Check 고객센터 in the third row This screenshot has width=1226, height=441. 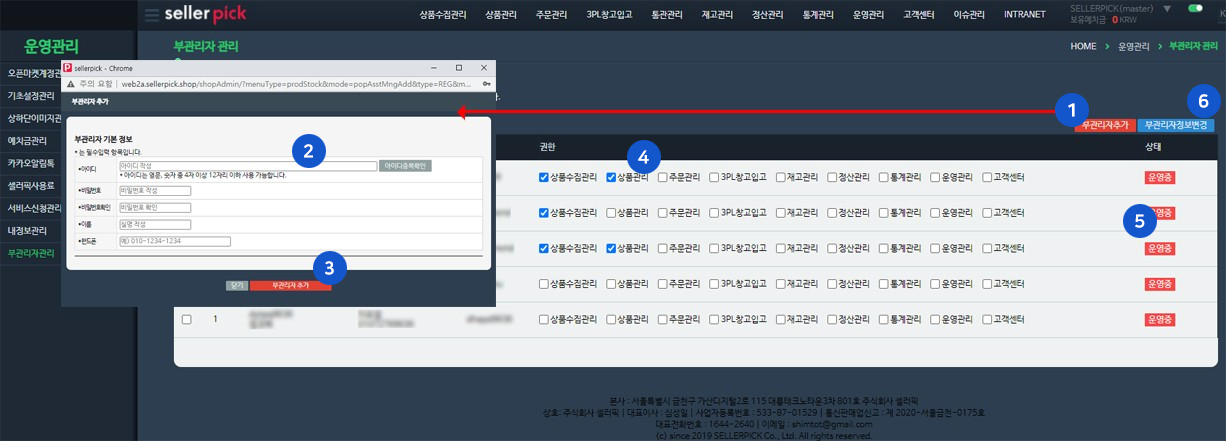click(987, 248)
